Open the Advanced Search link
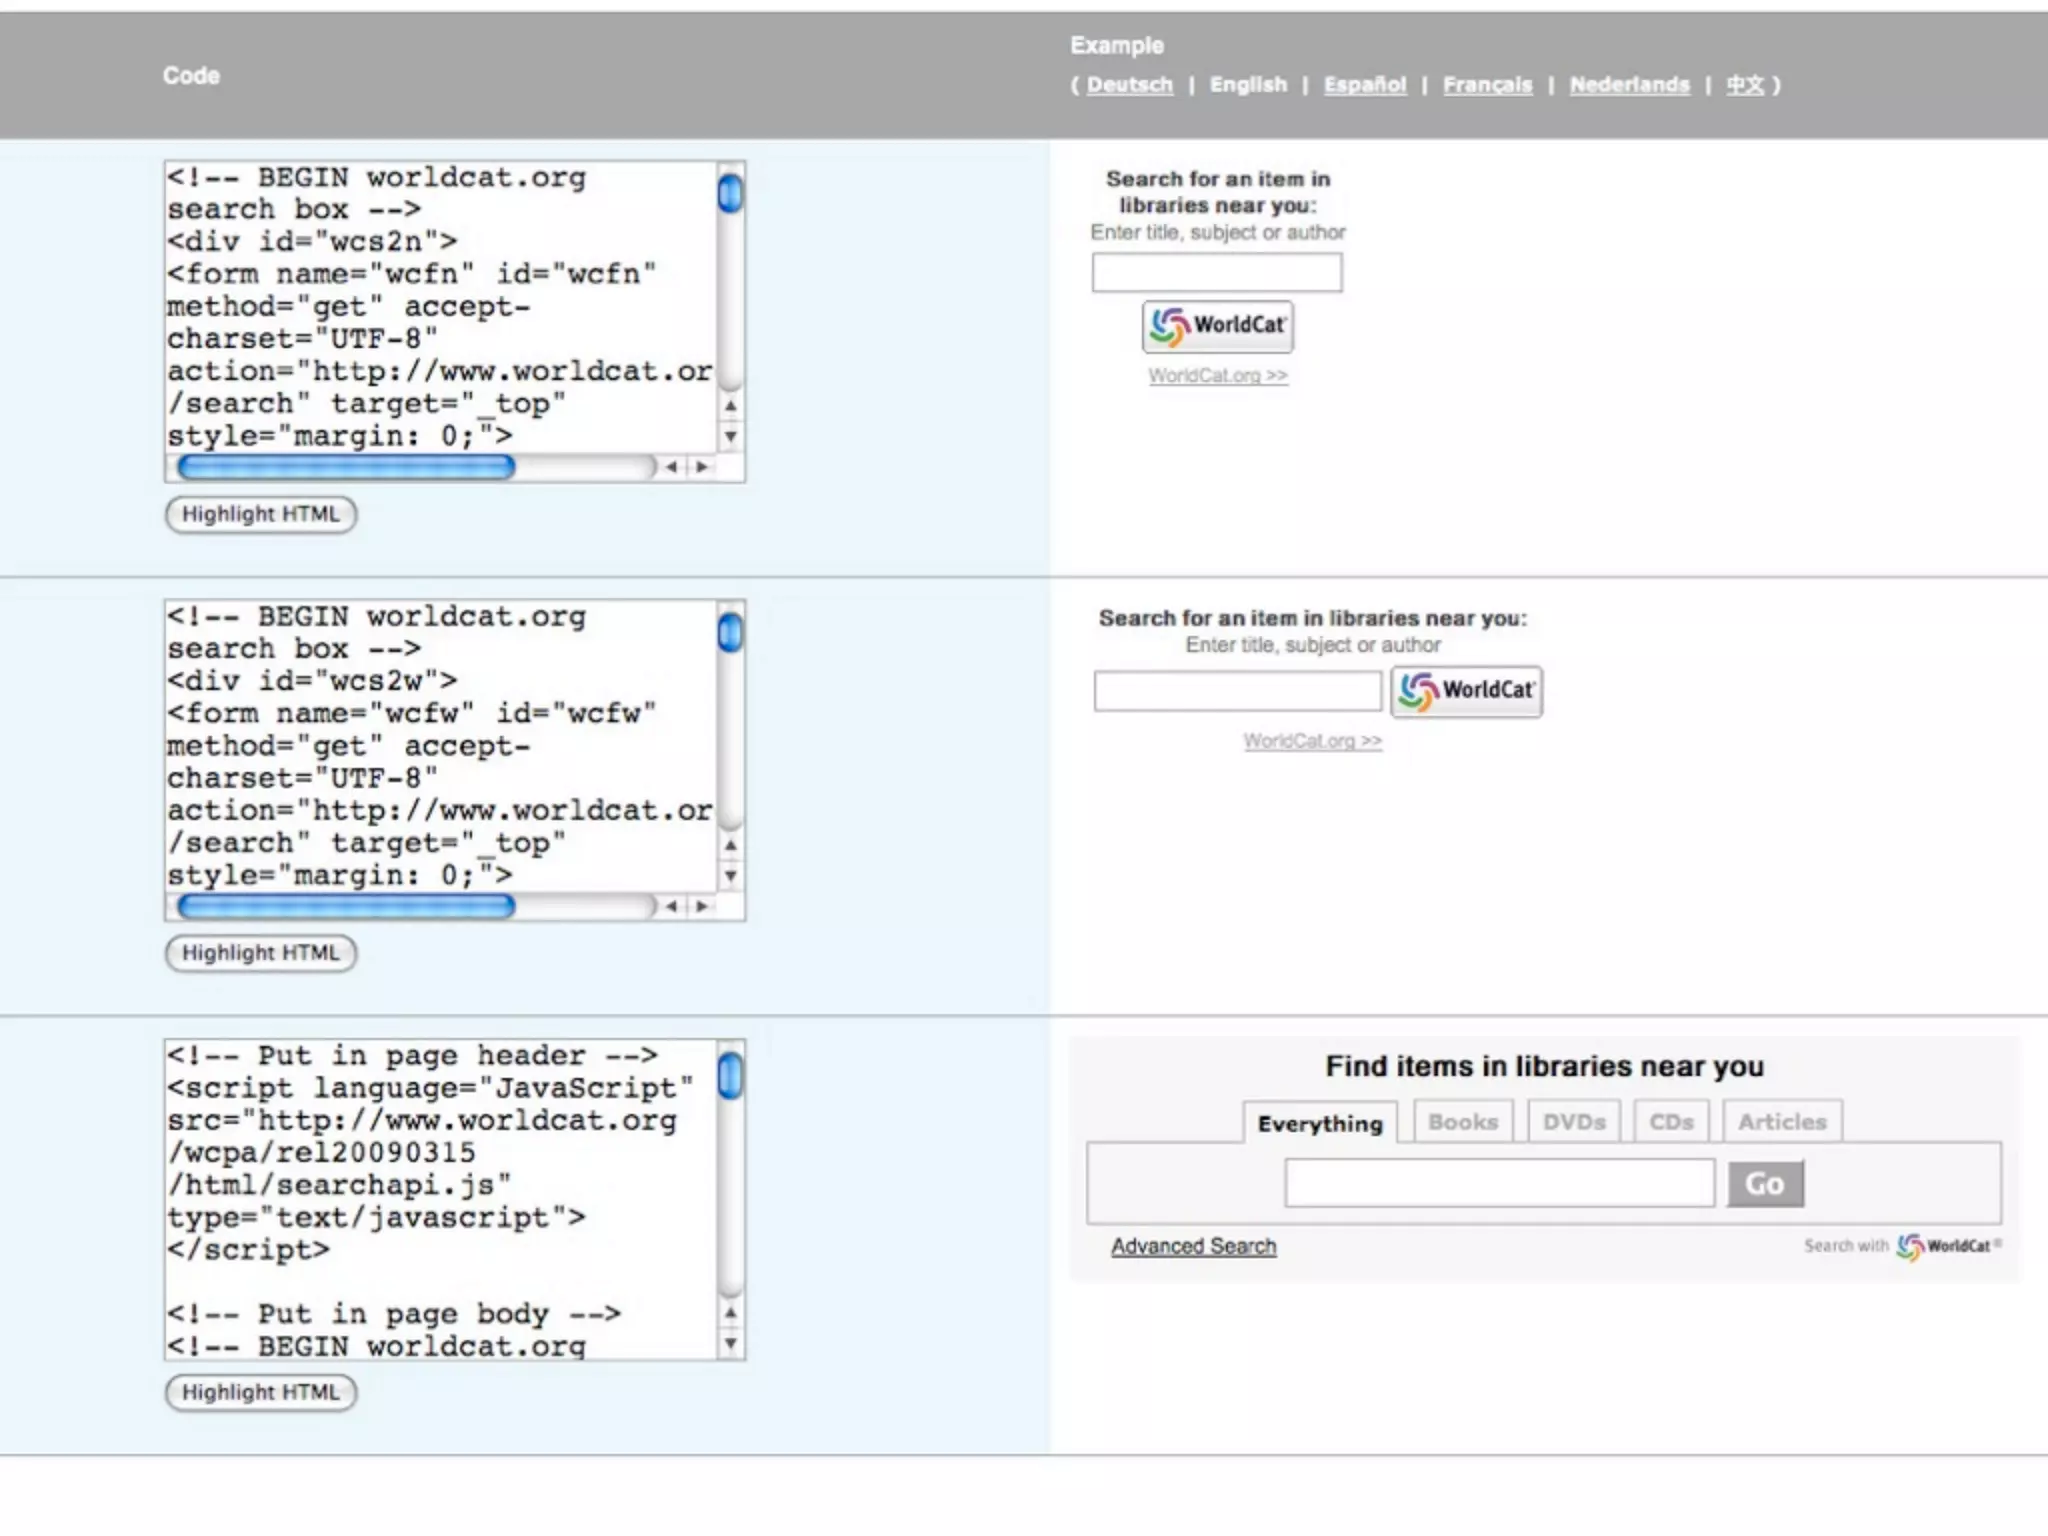The width and height of the screenshot is (2048, 1536). coord(1193,1246)
